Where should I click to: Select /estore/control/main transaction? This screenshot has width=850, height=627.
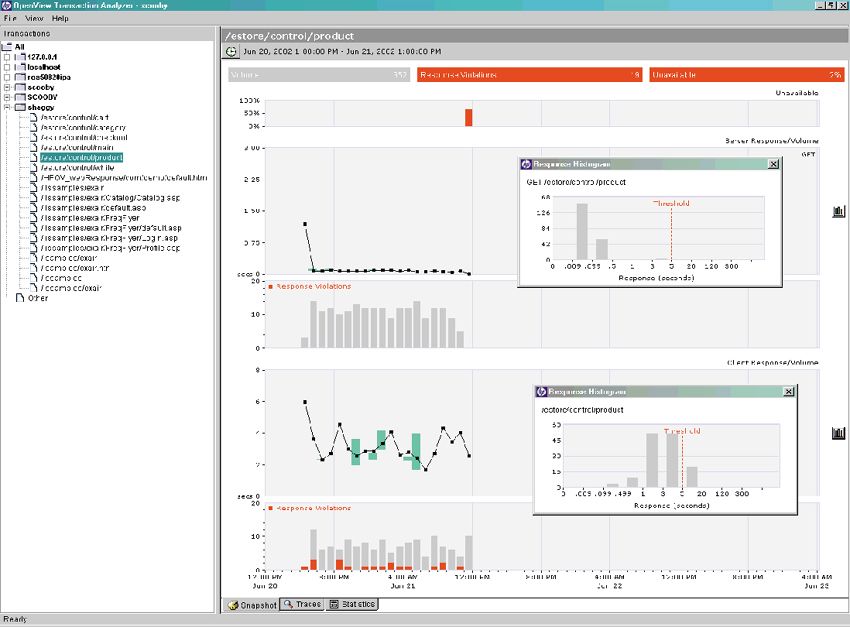point(76,147)
